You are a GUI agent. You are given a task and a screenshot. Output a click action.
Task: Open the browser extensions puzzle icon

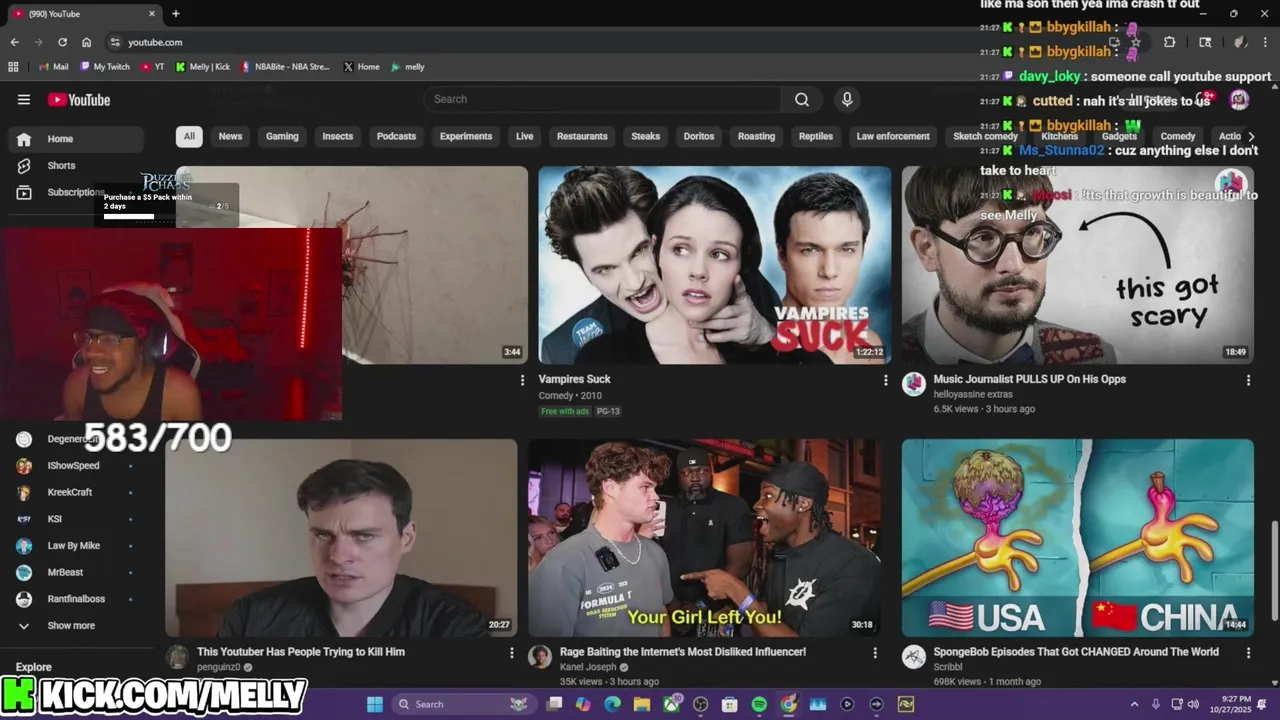point(1169,42)
